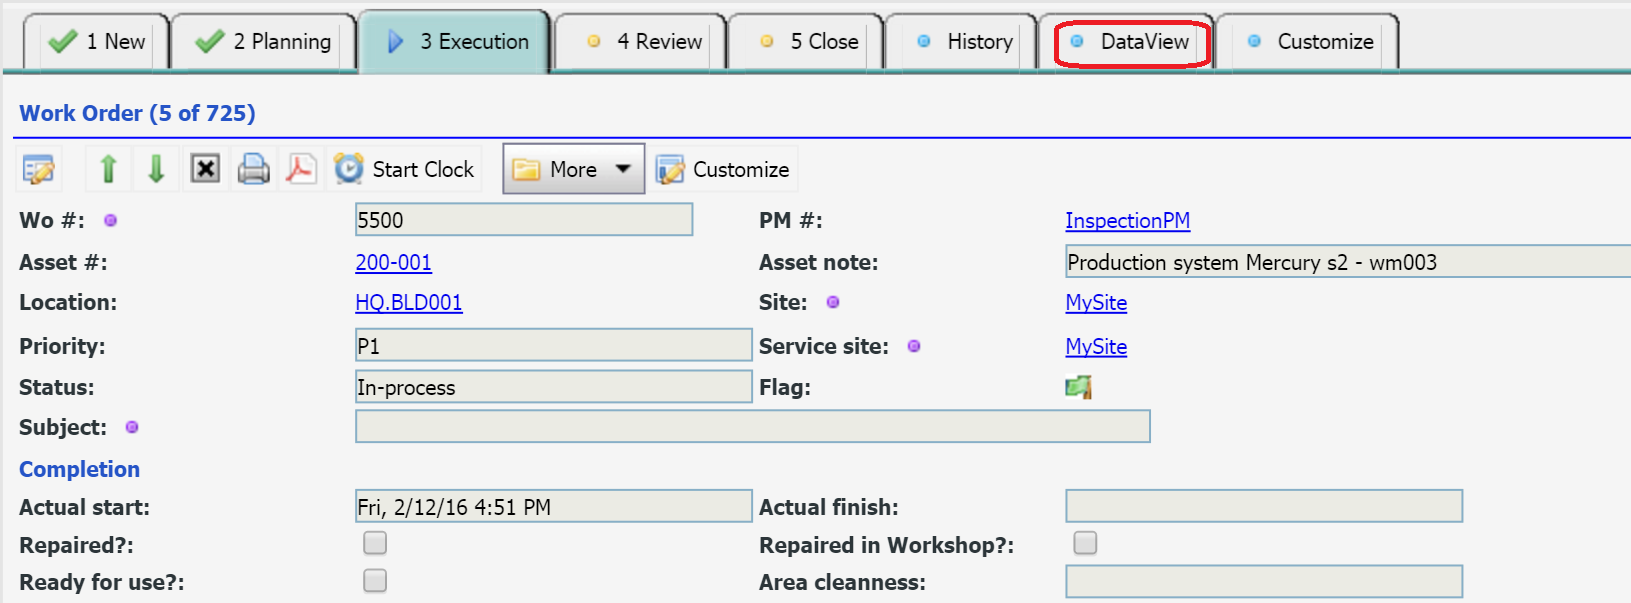The image size is (1631, 603).
Task: Open MySite link next to Service site
Action: point(1096,347)
